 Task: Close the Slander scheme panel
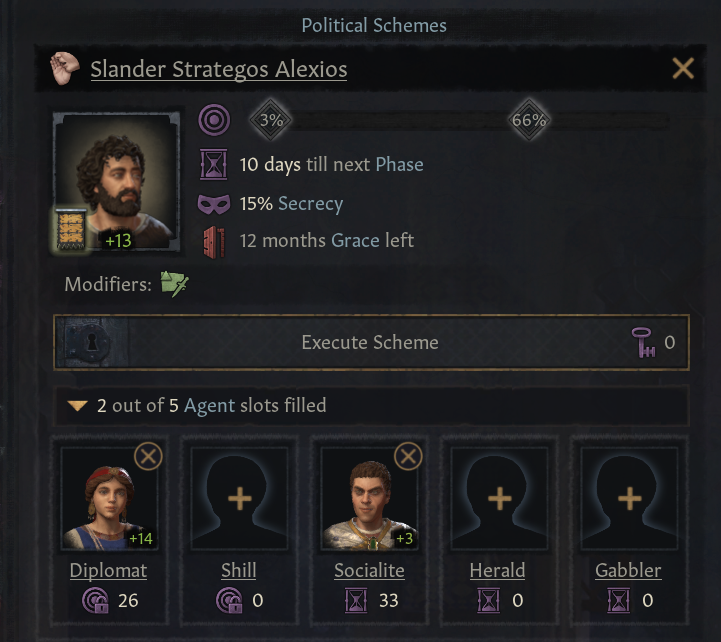point(683,68)
